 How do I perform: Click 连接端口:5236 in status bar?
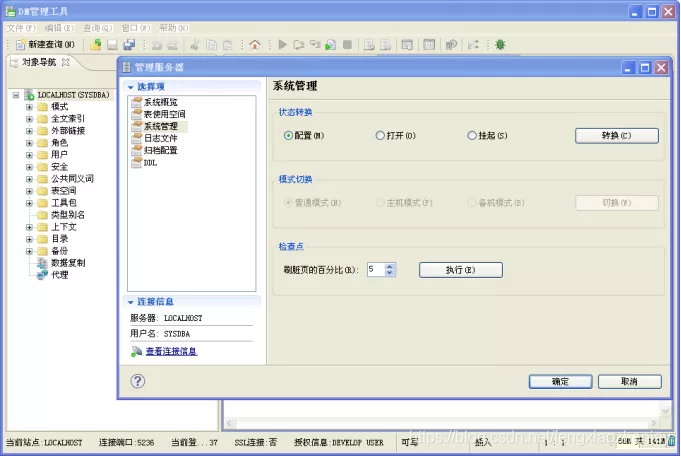(126, 442)
